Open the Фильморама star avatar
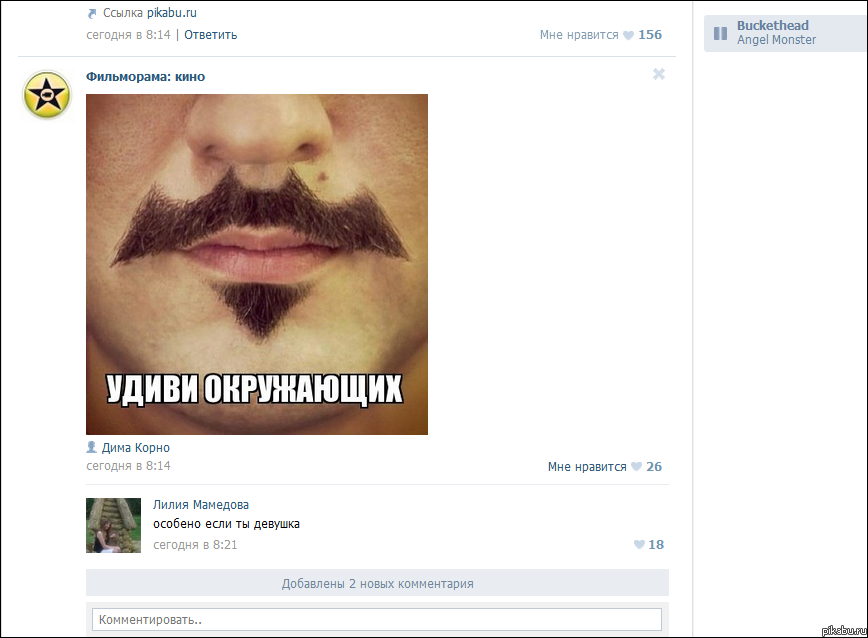This screenshot has width=868, height=638. [47, 95]
